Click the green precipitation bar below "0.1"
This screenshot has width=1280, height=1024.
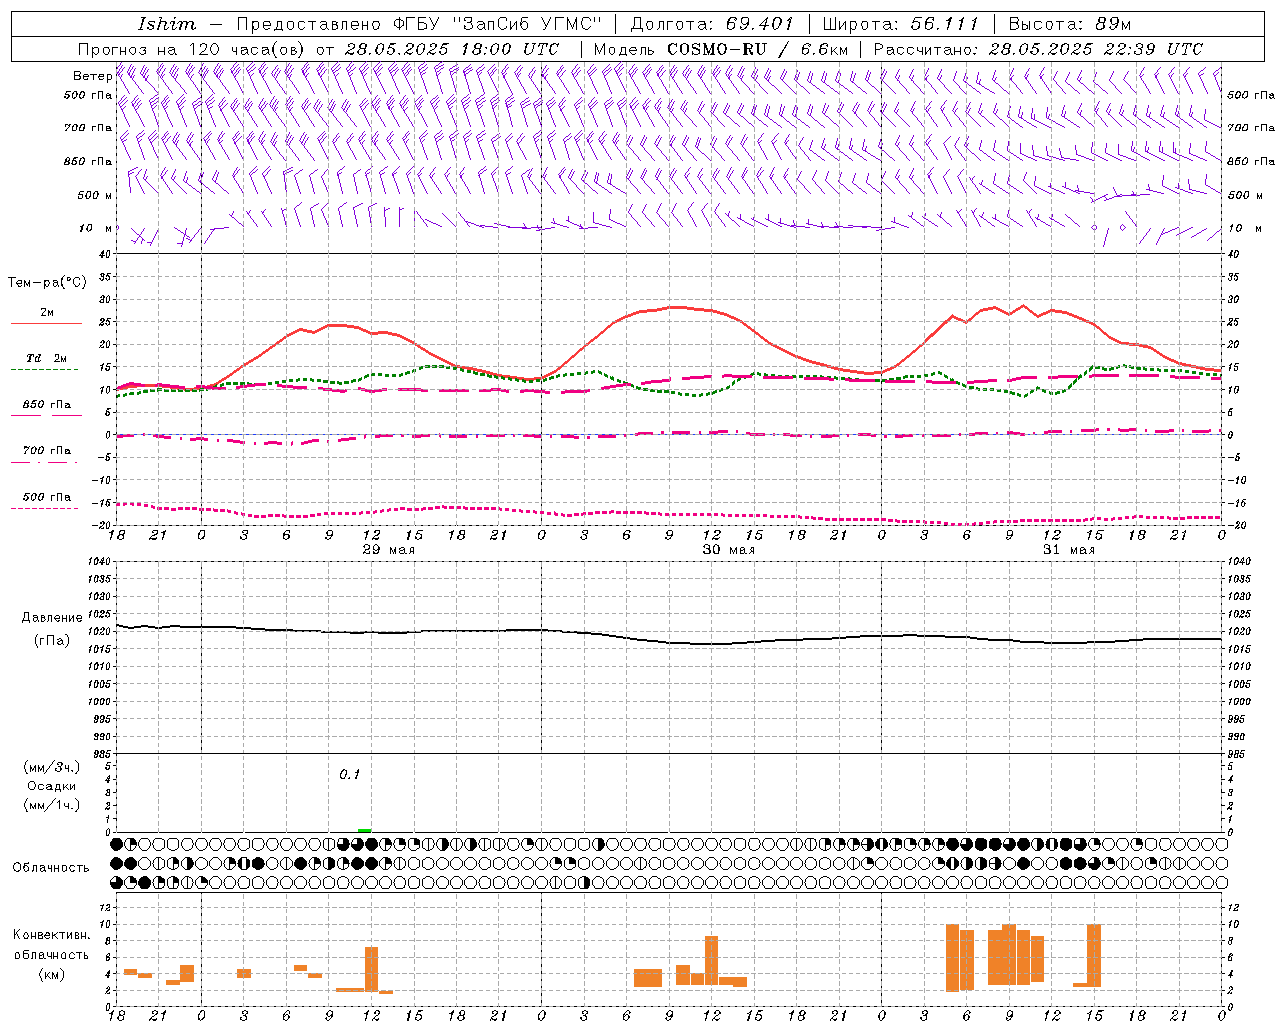[365, 830]
